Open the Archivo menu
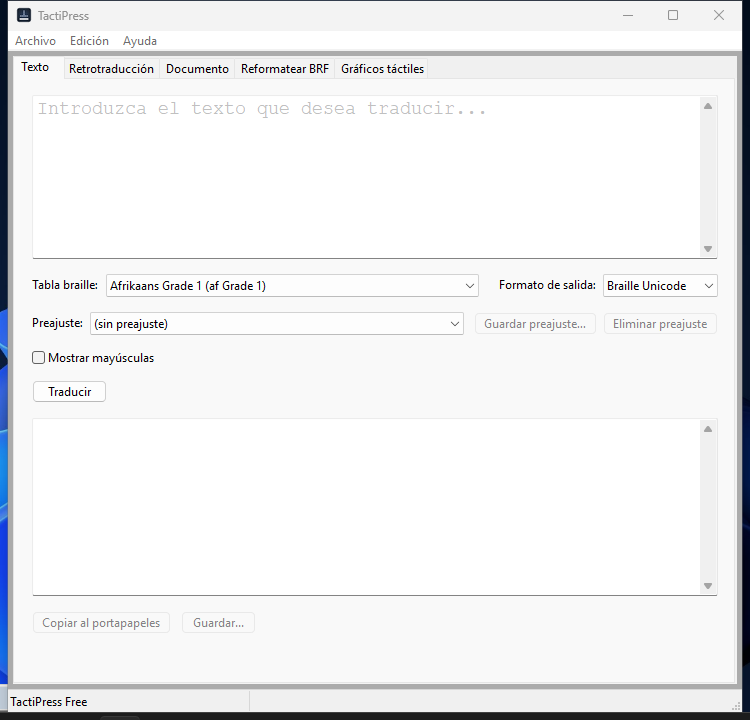The width and height of the screenshot is (750, 720). (35, 41)
